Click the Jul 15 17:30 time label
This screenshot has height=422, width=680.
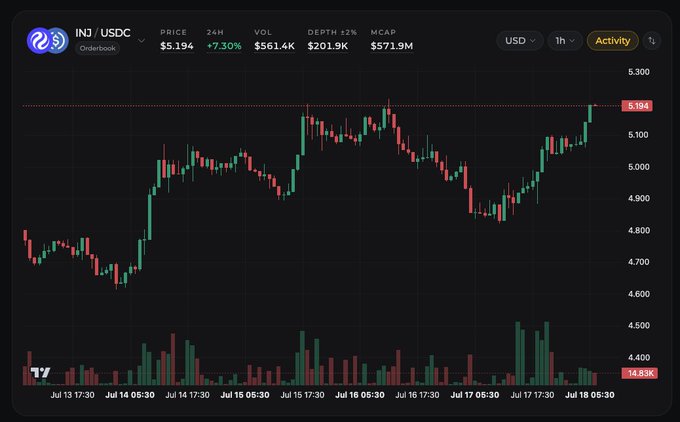click(x=302, y=395)
